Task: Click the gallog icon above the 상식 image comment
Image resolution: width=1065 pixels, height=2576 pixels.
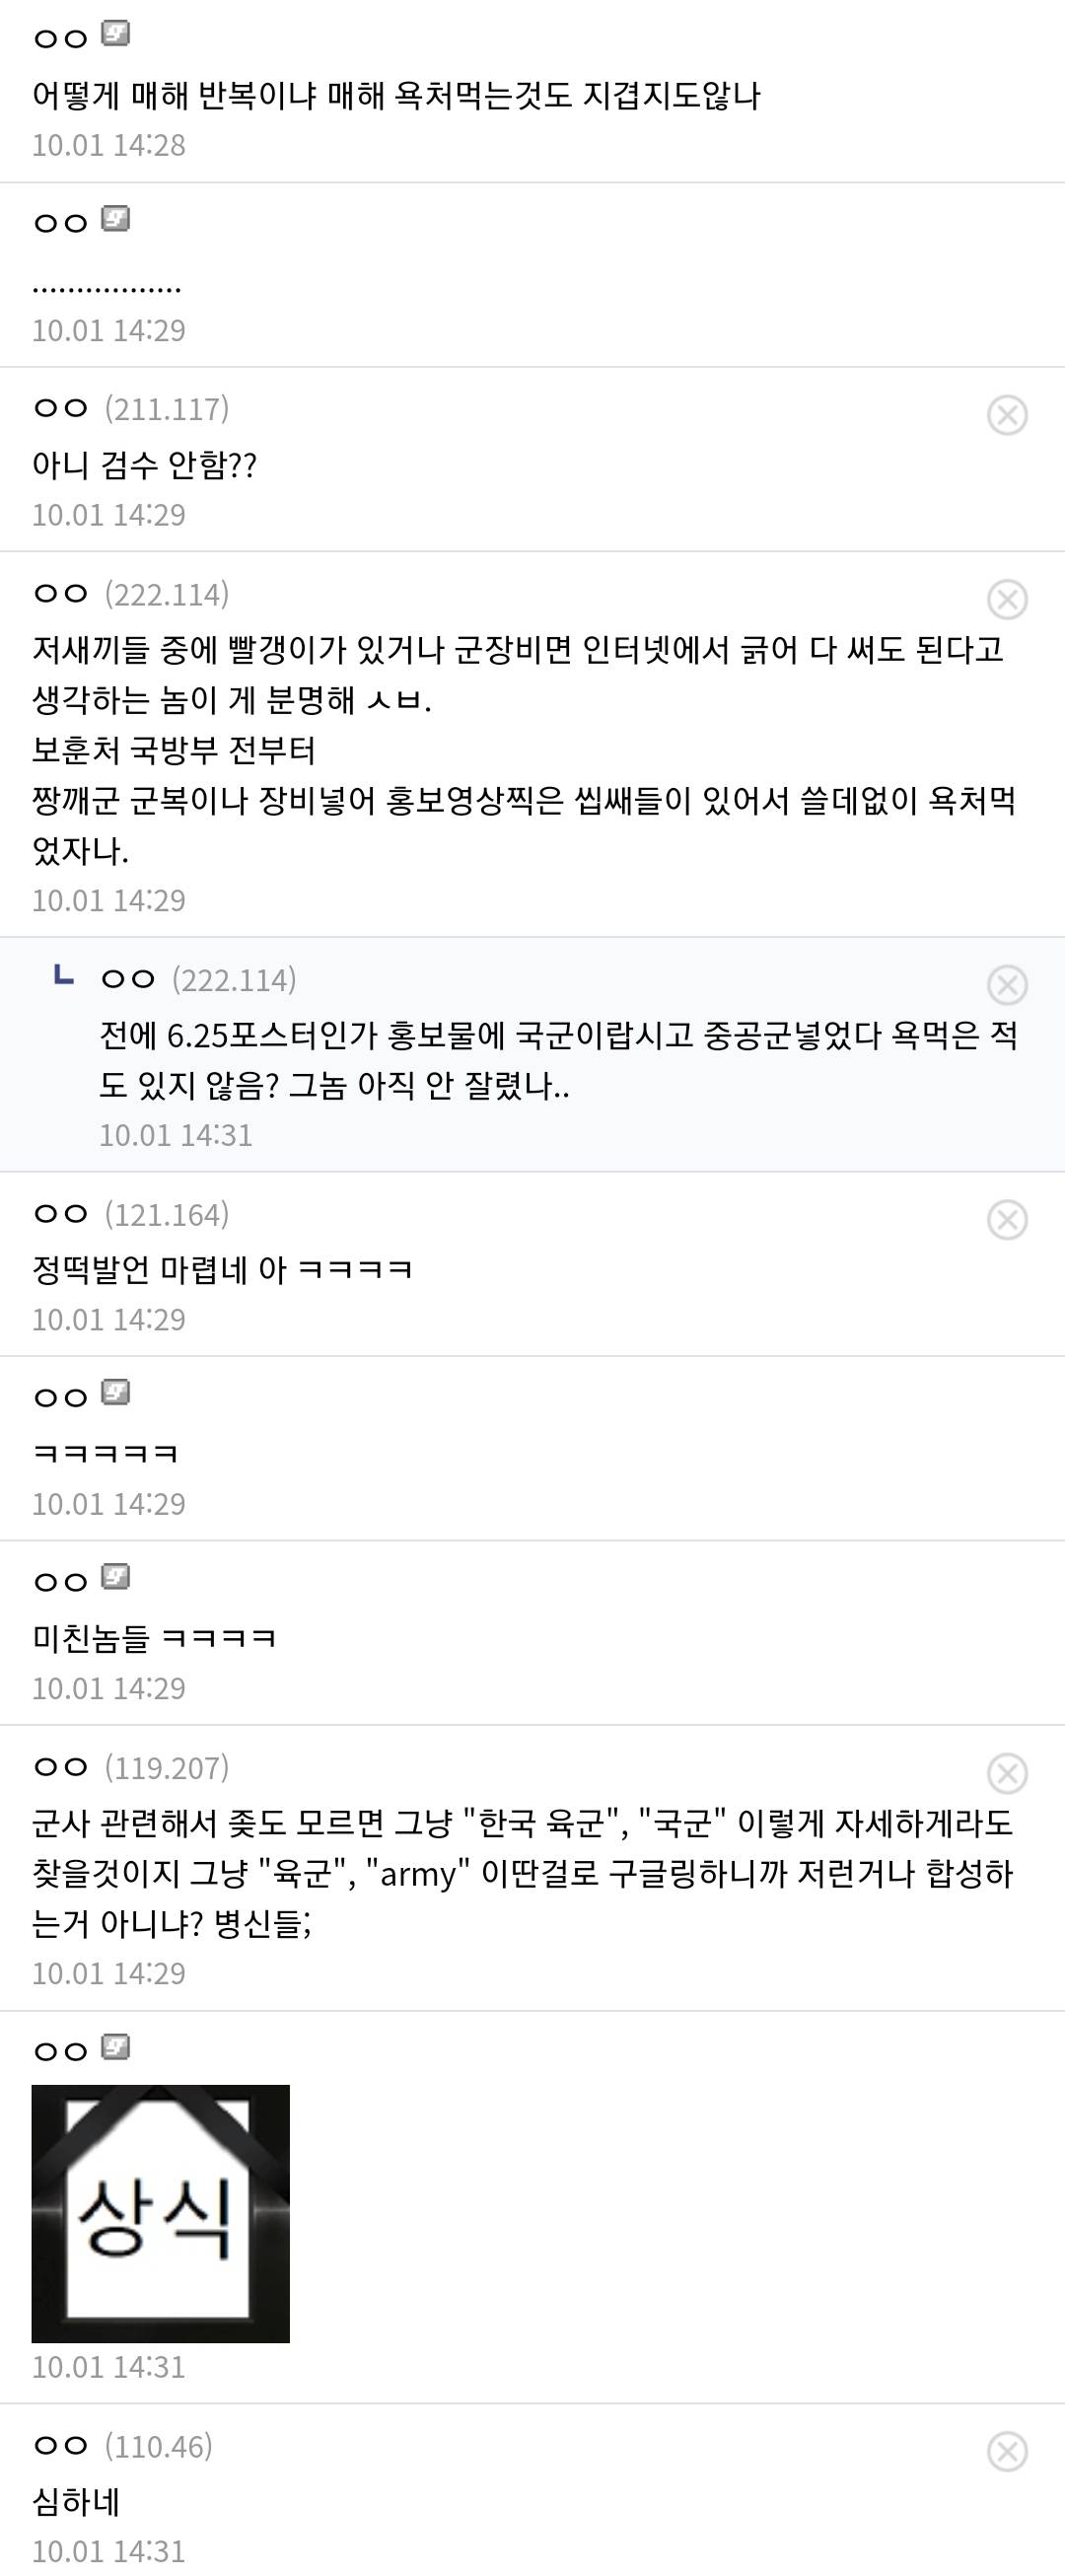Action: click(x=116, y=2049)
